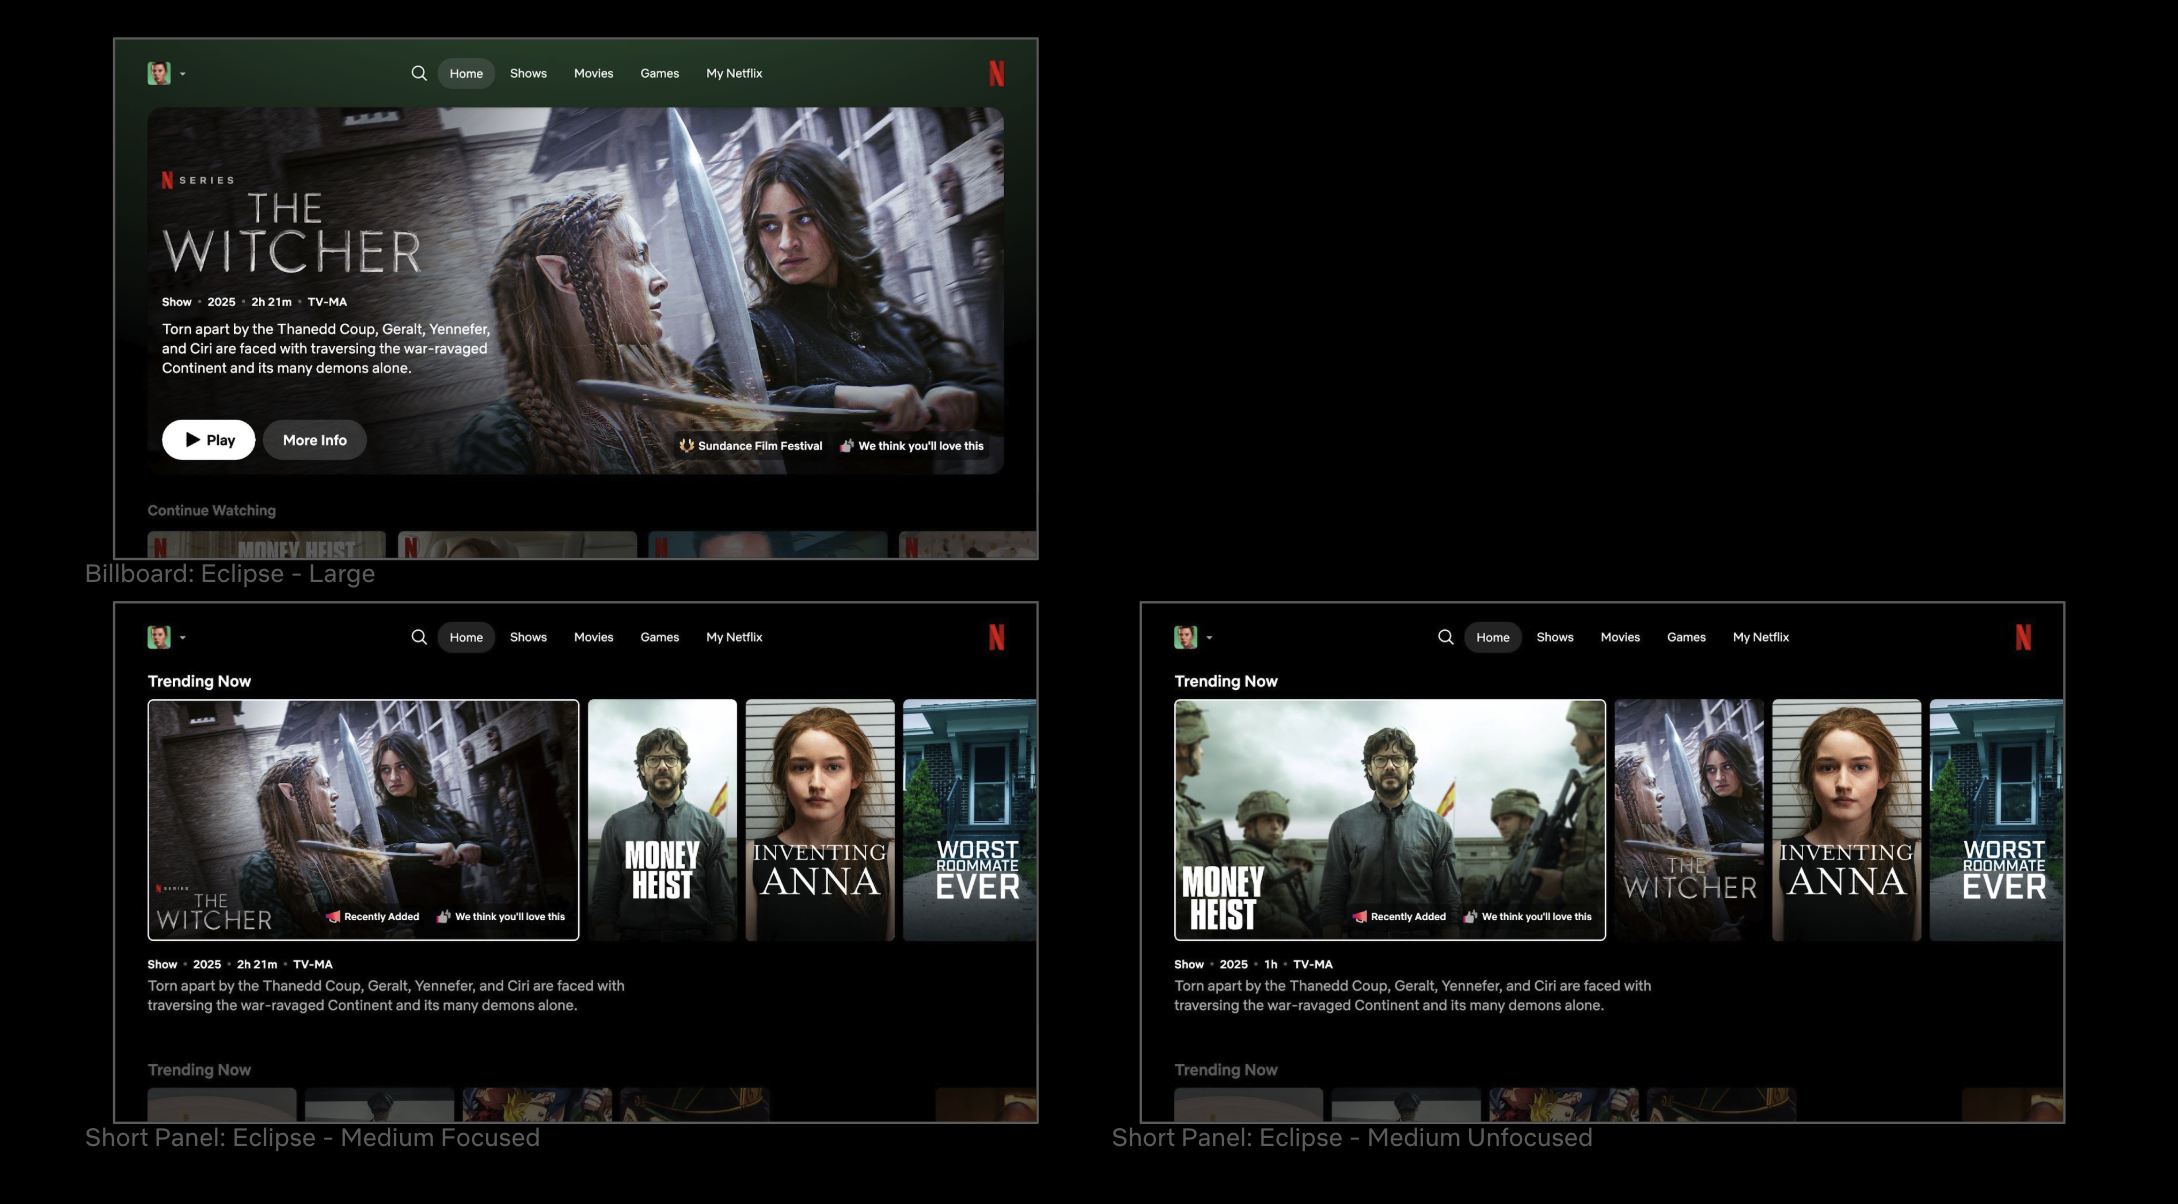The width and height of the screenshot is (2178, 1204).
Task: Click billboard metadata 'Show 2025 2h 21m TV-MA'
Action: point(255,302)
